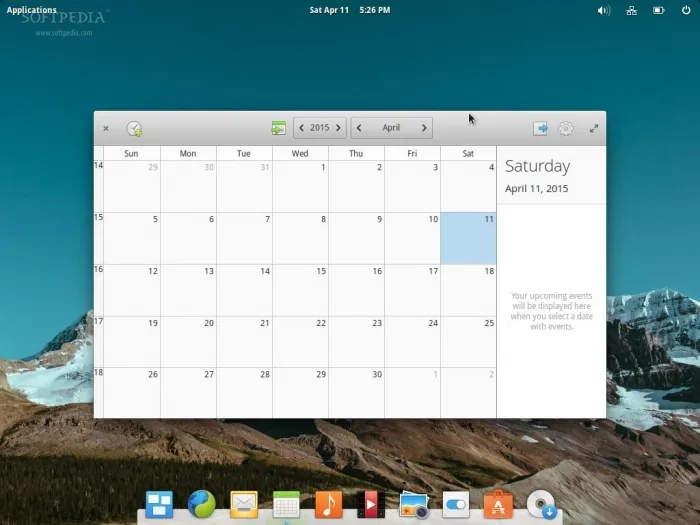Open the battery indicator

coord(658,10)
